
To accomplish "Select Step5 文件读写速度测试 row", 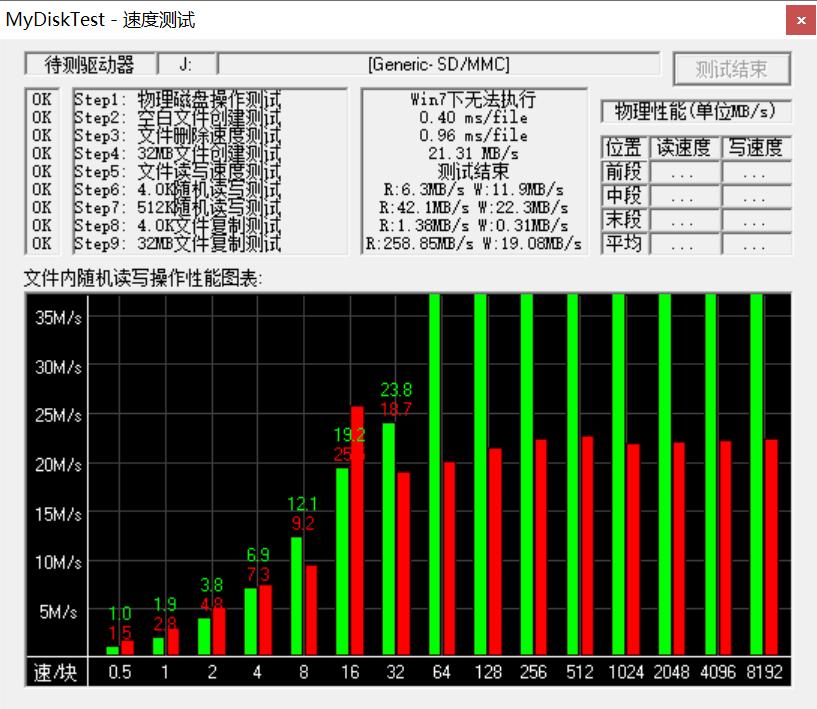I will [x=177, y=171].
